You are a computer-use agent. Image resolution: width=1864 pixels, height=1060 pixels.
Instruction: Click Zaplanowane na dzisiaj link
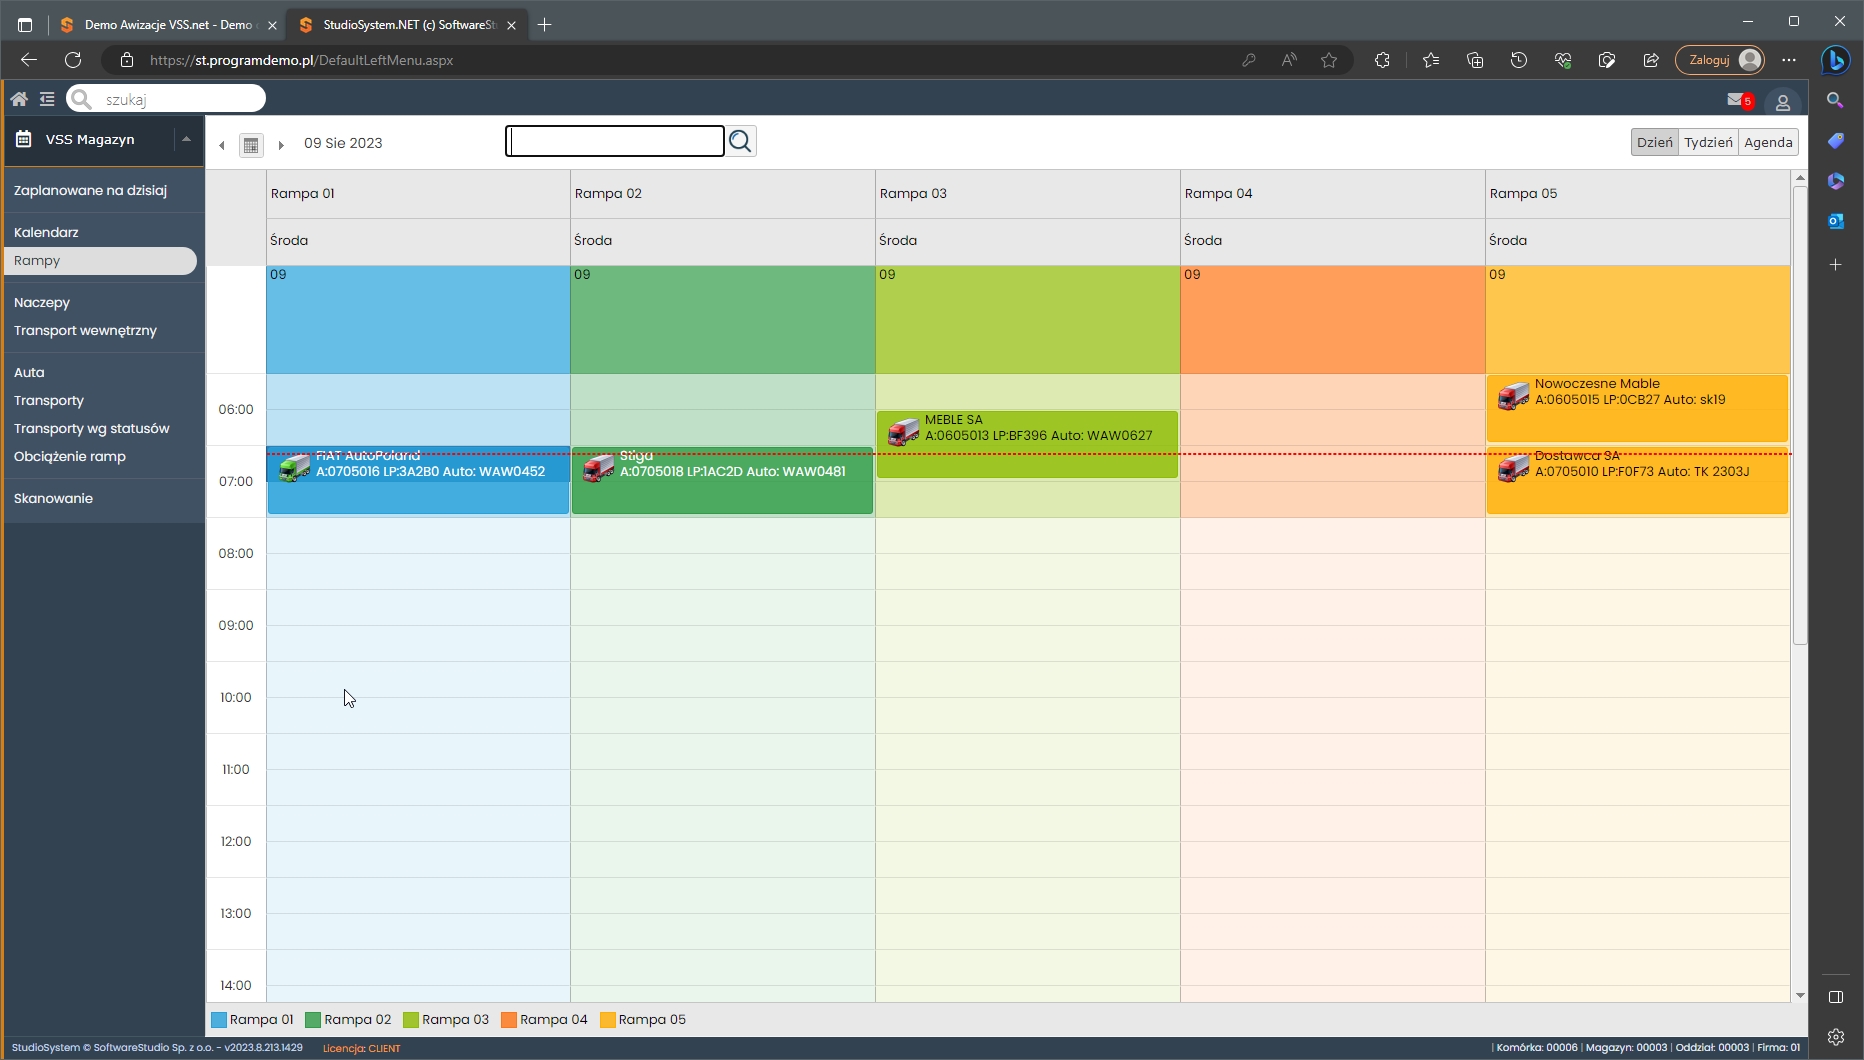click(x=90, y=190)
